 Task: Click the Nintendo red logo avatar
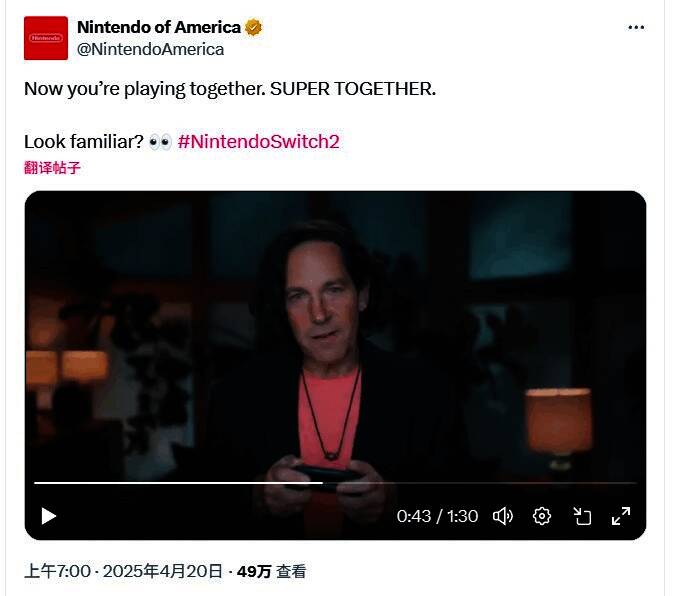pyautogui.click(x=46, y=38)
